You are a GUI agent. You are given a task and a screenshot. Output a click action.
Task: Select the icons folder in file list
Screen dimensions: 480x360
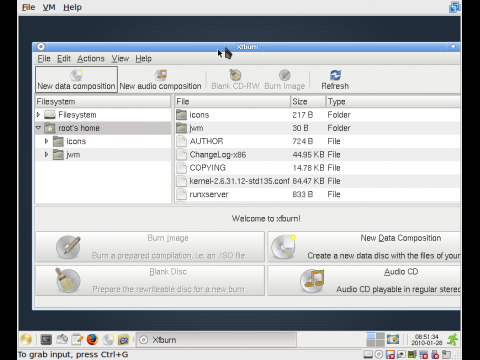coord(318,115)
